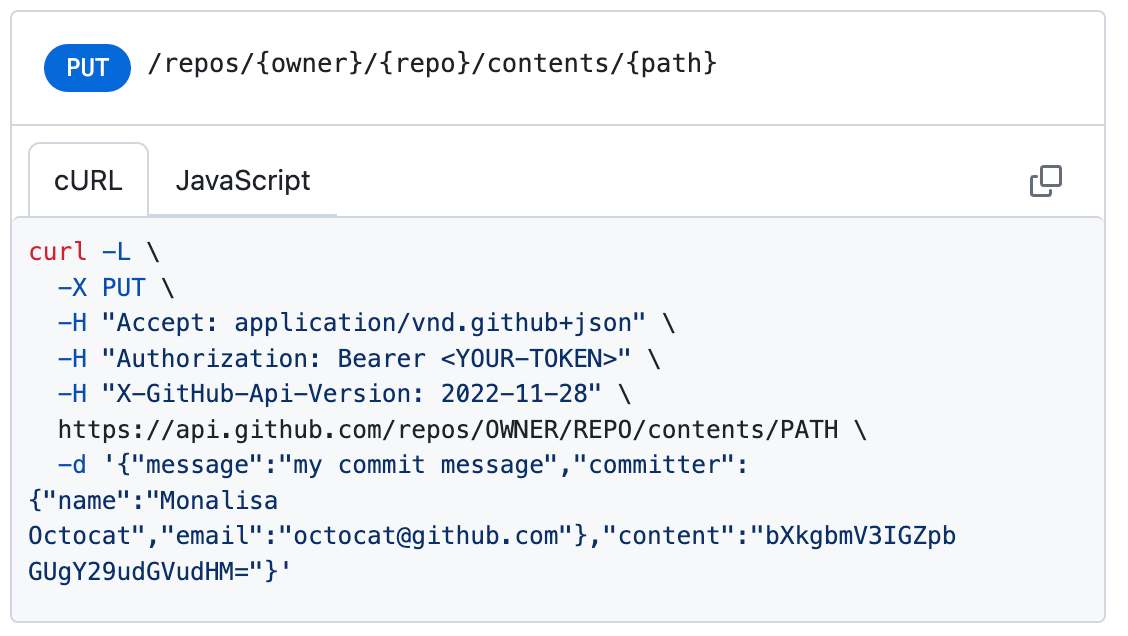Click the -X PUT option line
The height and width of the screenshot is (636, 1128).
coord(103,288)
